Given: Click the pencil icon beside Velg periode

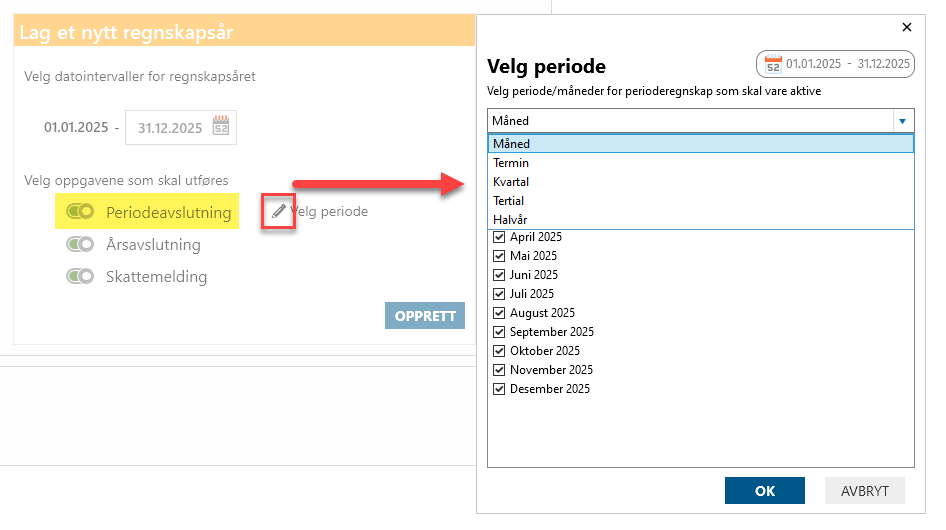Looking at the screenshot, I should tap(278, 211).
